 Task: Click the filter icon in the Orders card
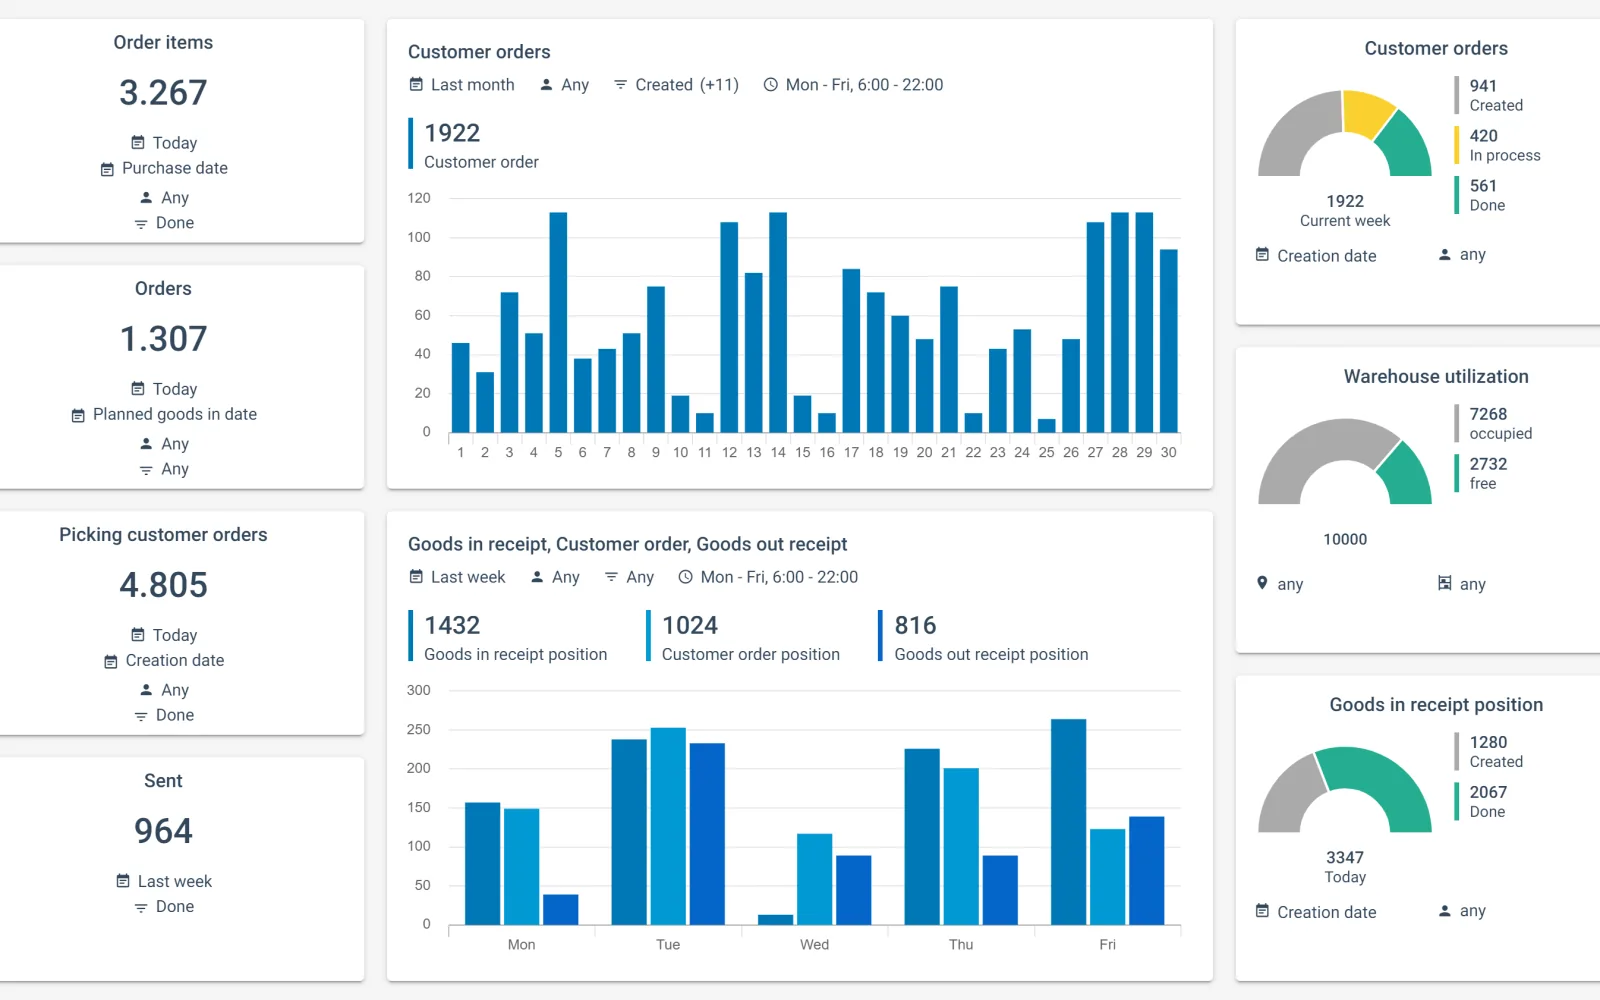point(146,470)
